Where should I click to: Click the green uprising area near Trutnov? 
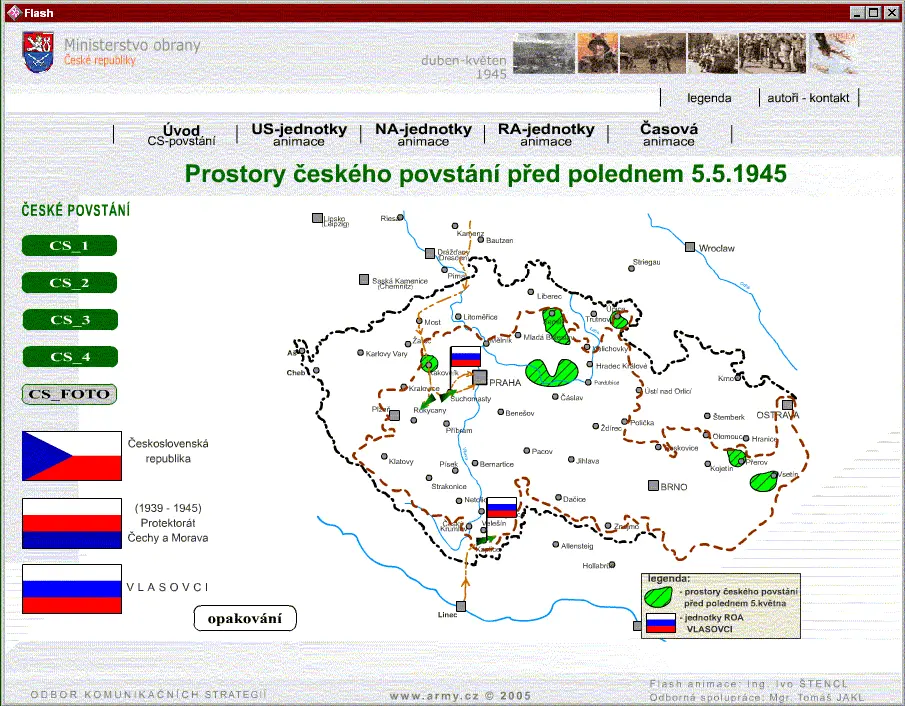click(620, 321)
